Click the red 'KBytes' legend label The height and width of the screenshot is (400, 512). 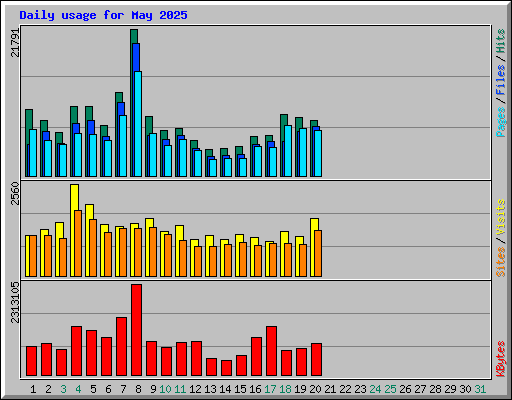tap(501, 359)
